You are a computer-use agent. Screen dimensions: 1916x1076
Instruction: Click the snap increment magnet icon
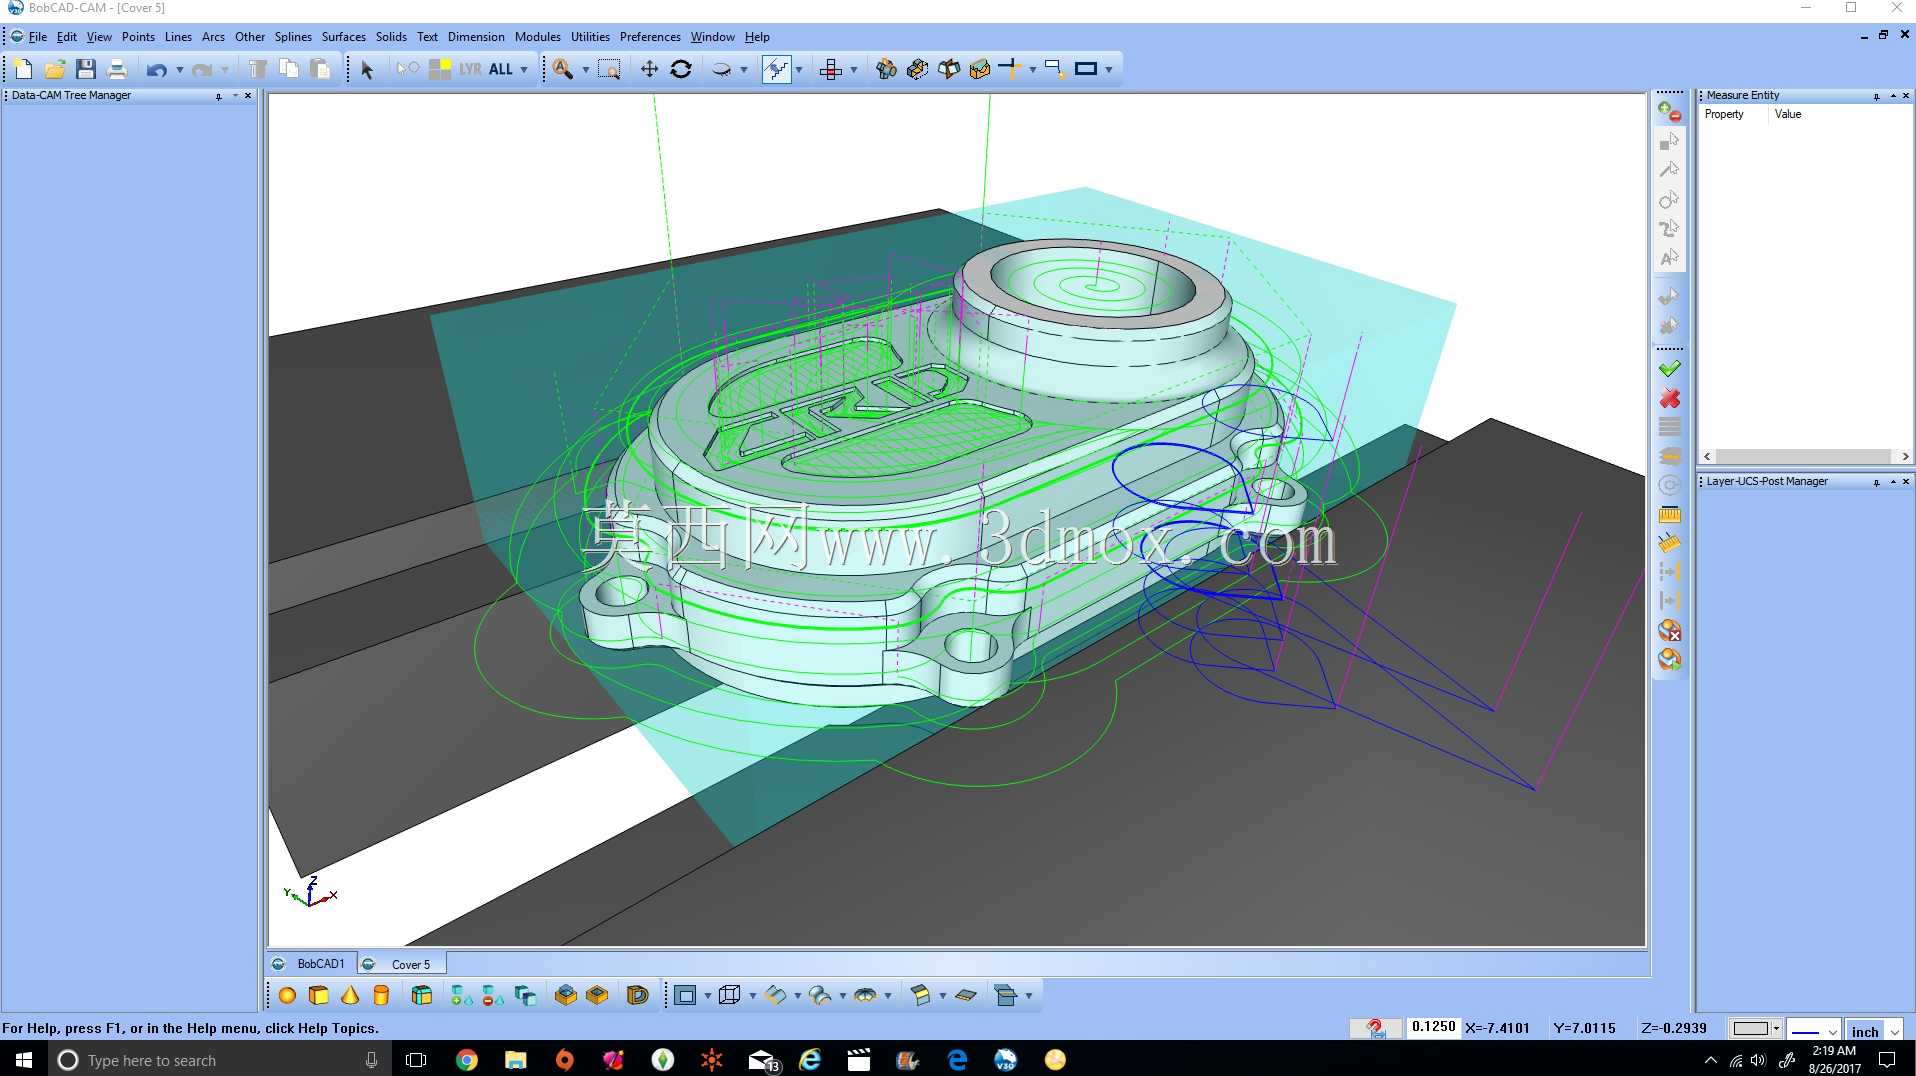[x=1376, y=1028]
